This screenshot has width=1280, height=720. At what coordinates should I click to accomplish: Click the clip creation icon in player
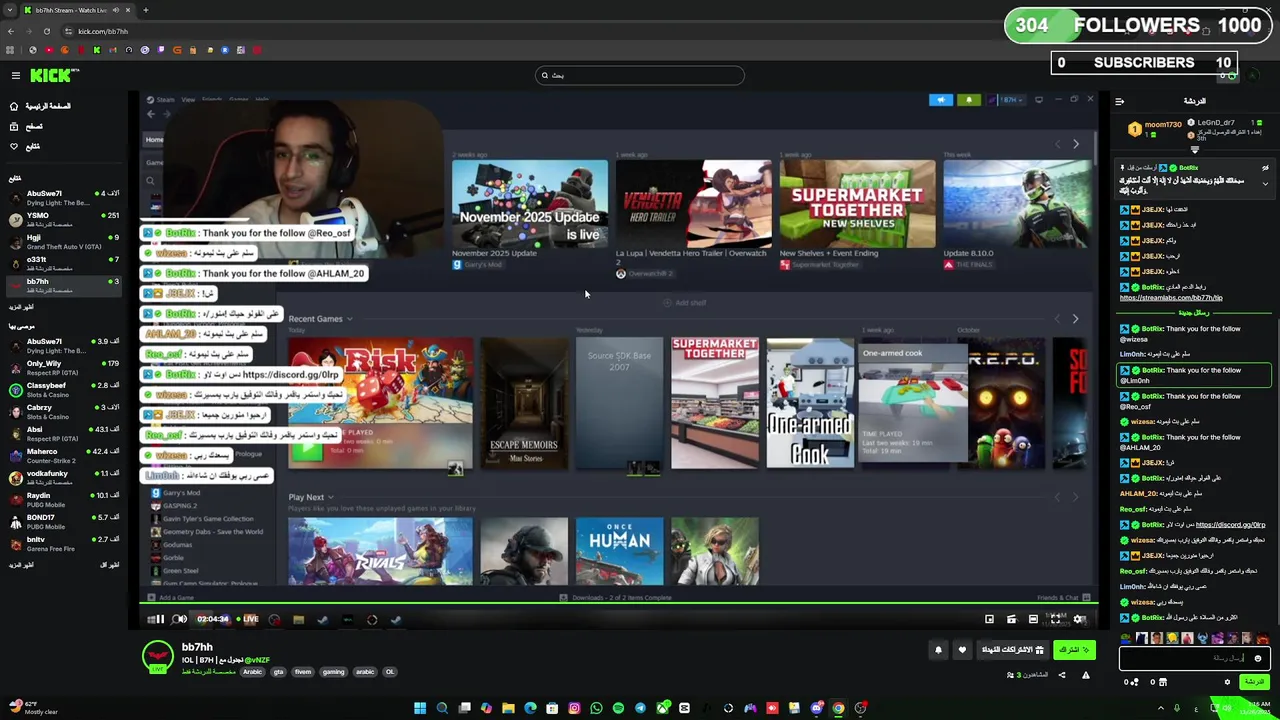point(1011,619)
